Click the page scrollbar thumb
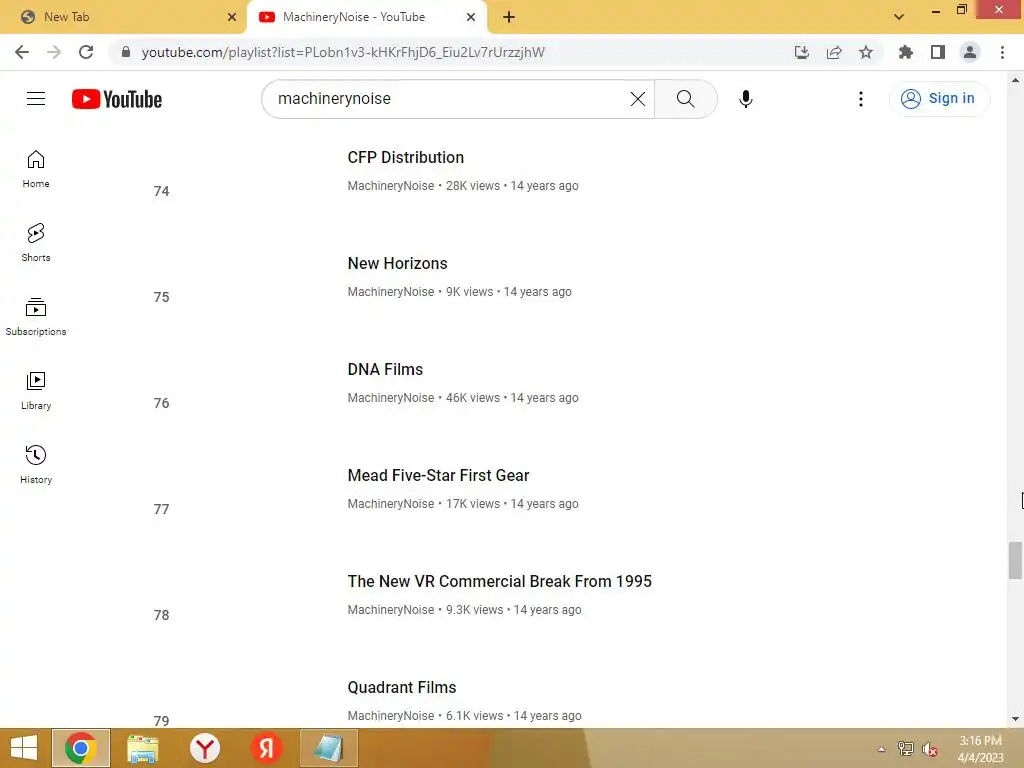 pos(1015,560)
